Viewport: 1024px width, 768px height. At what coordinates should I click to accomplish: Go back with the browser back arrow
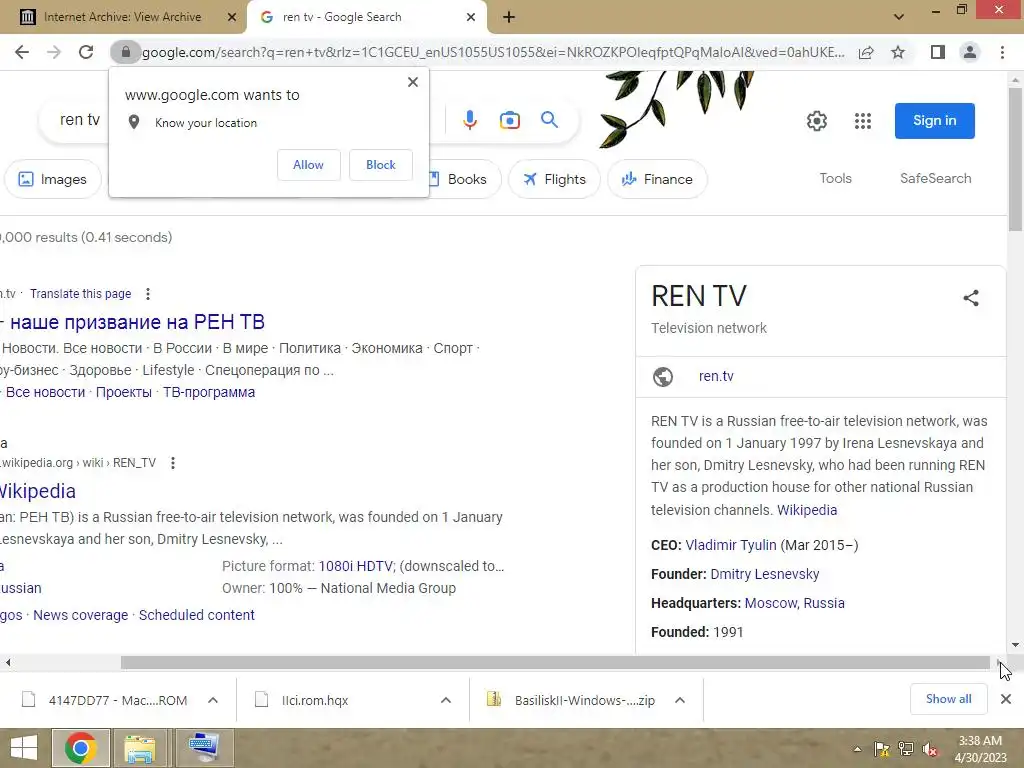point(22,52)
